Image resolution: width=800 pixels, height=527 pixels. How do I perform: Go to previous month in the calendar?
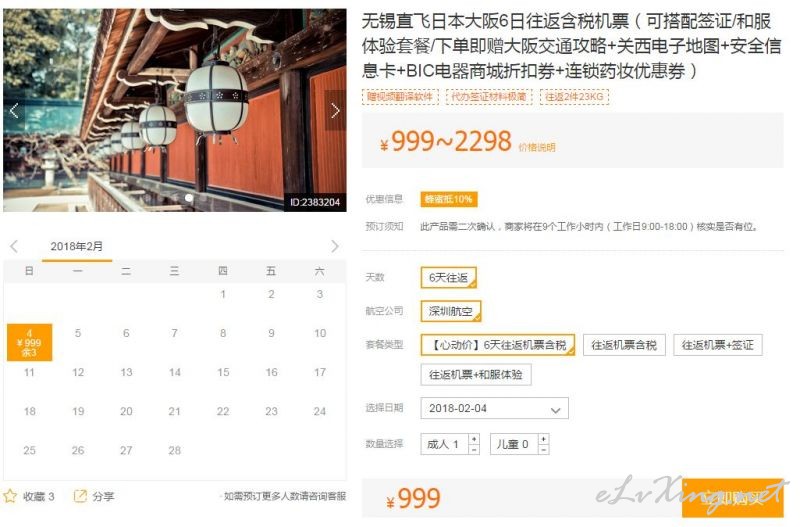pos(14,246)
